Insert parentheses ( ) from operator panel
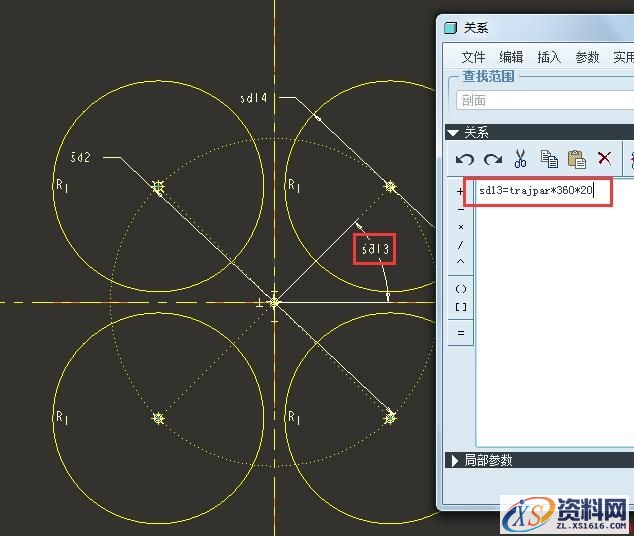634x536 pixels. 460,289
